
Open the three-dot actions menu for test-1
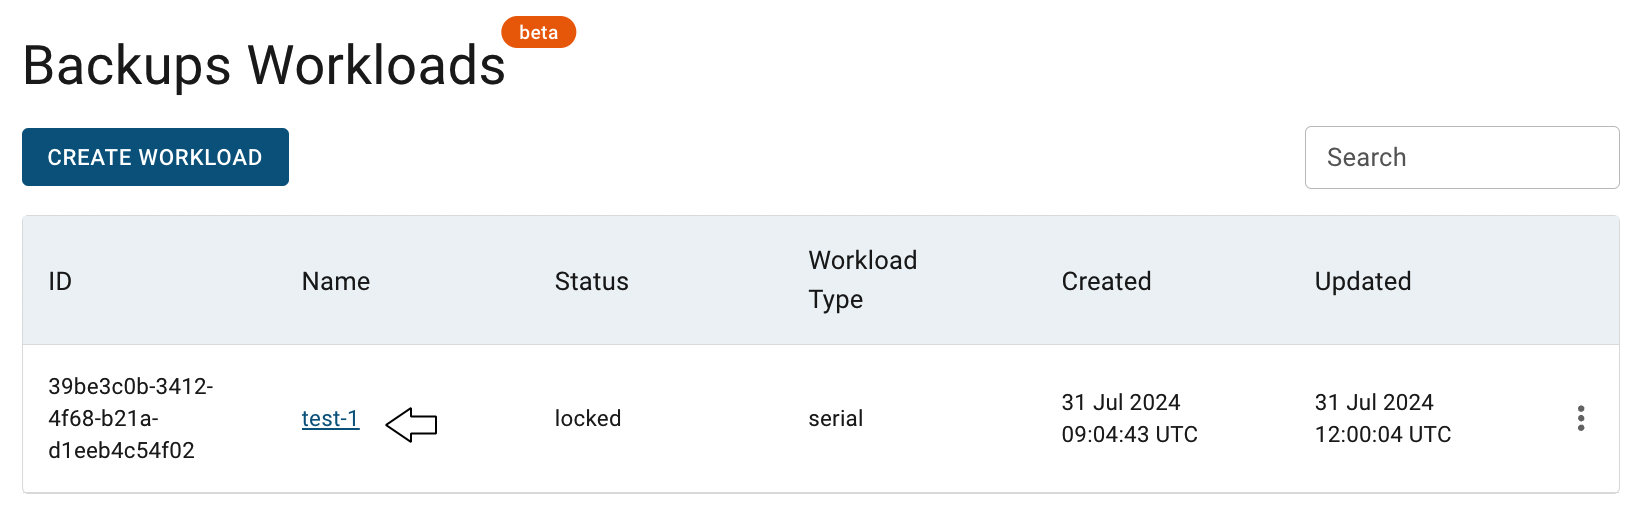pyautogui.click(x=1580, y=418)
